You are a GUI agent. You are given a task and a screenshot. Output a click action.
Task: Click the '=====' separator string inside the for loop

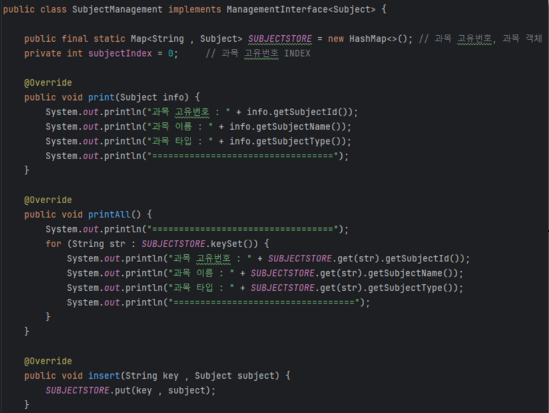[x=264, y=302]
